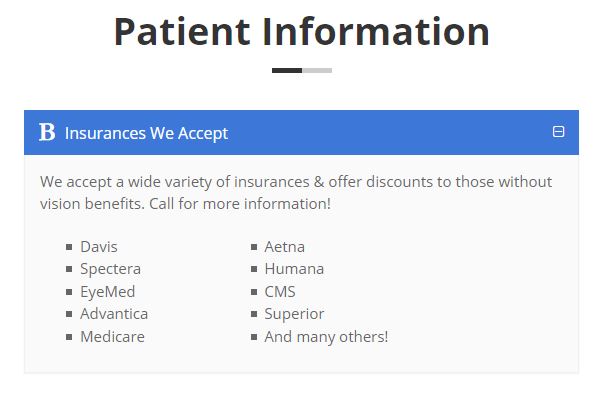Click CMS insurance entry
The image size is (603, 414).
[280, 292]
